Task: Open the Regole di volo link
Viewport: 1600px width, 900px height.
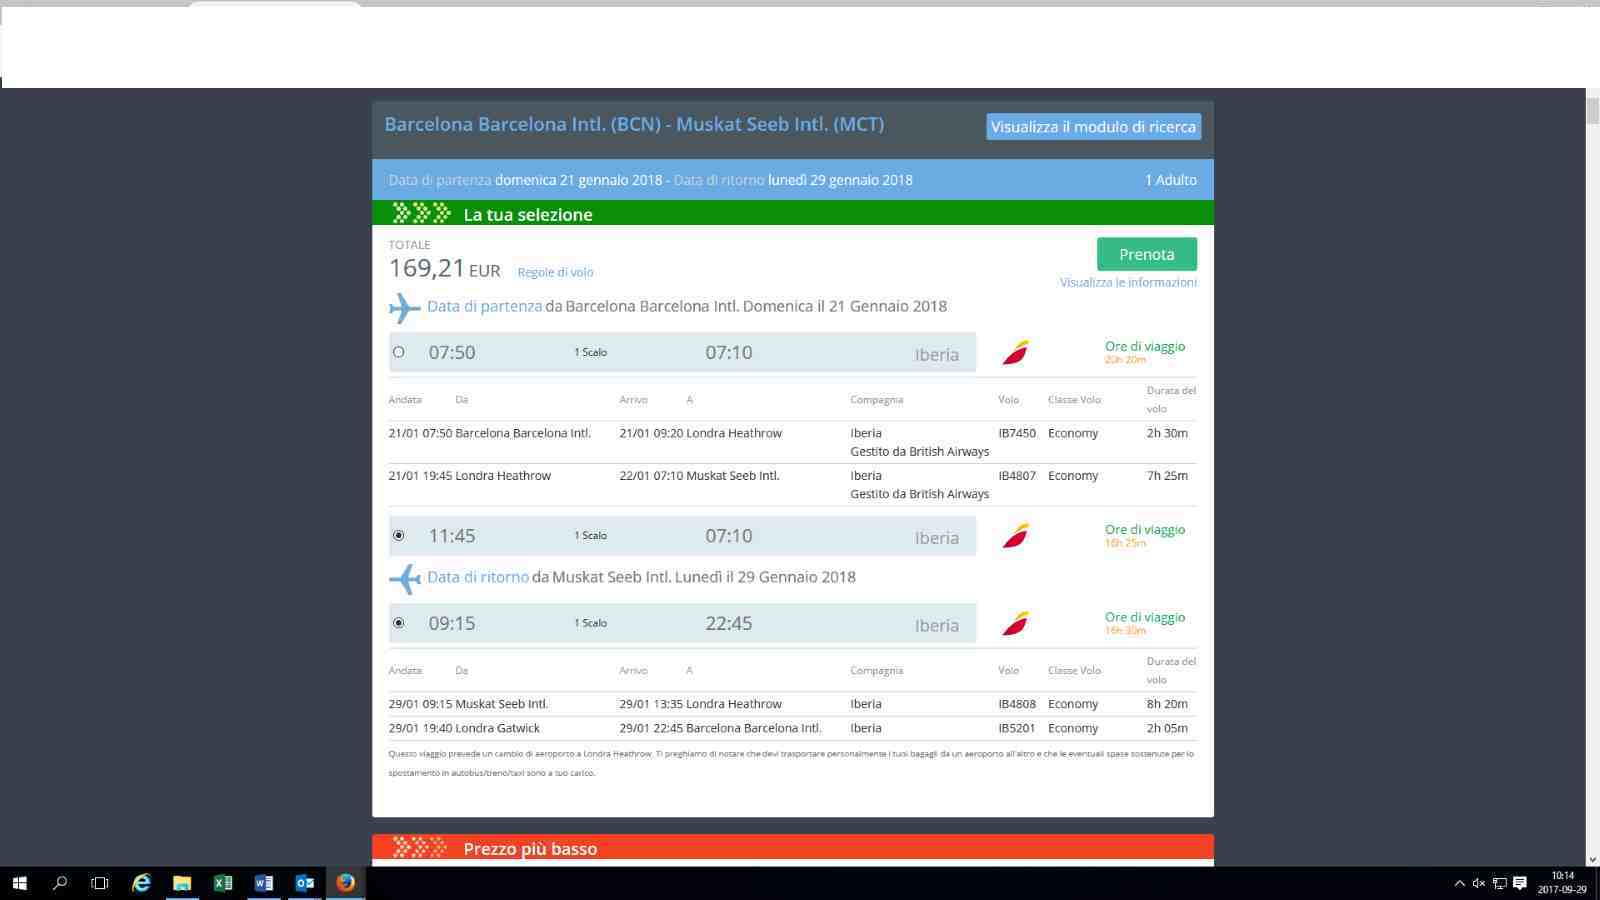Action: tap(555, 272)
